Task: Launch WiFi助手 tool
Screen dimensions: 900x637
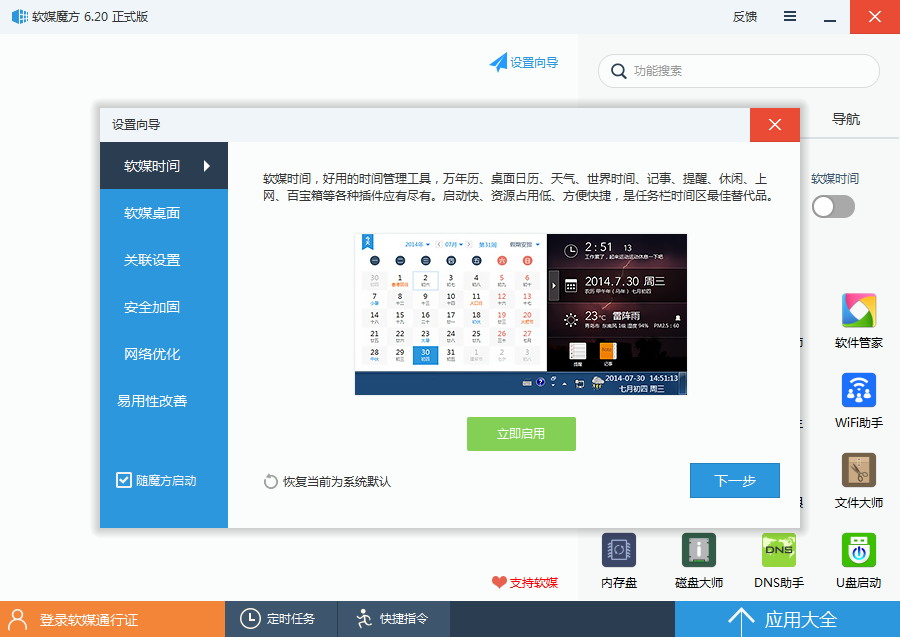Action: [858, 391]
